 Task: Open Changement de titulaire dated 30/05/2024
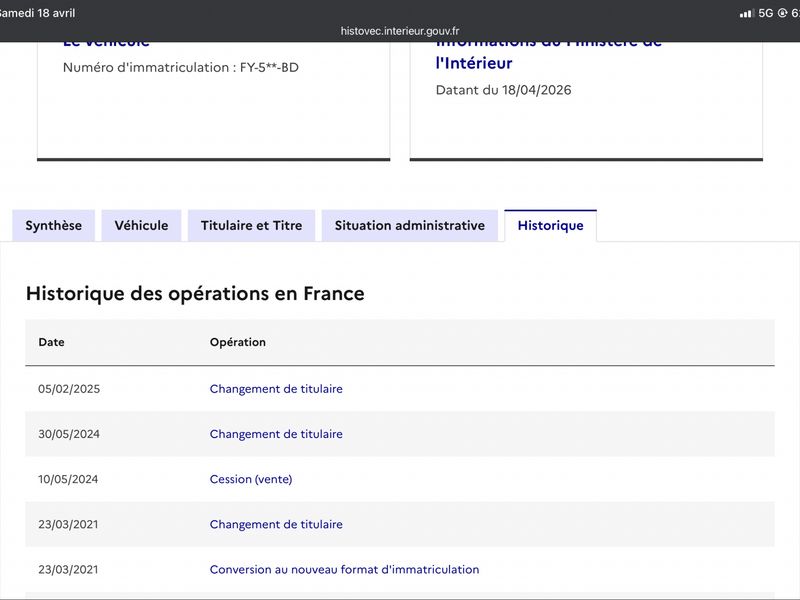tap(276, 434)
